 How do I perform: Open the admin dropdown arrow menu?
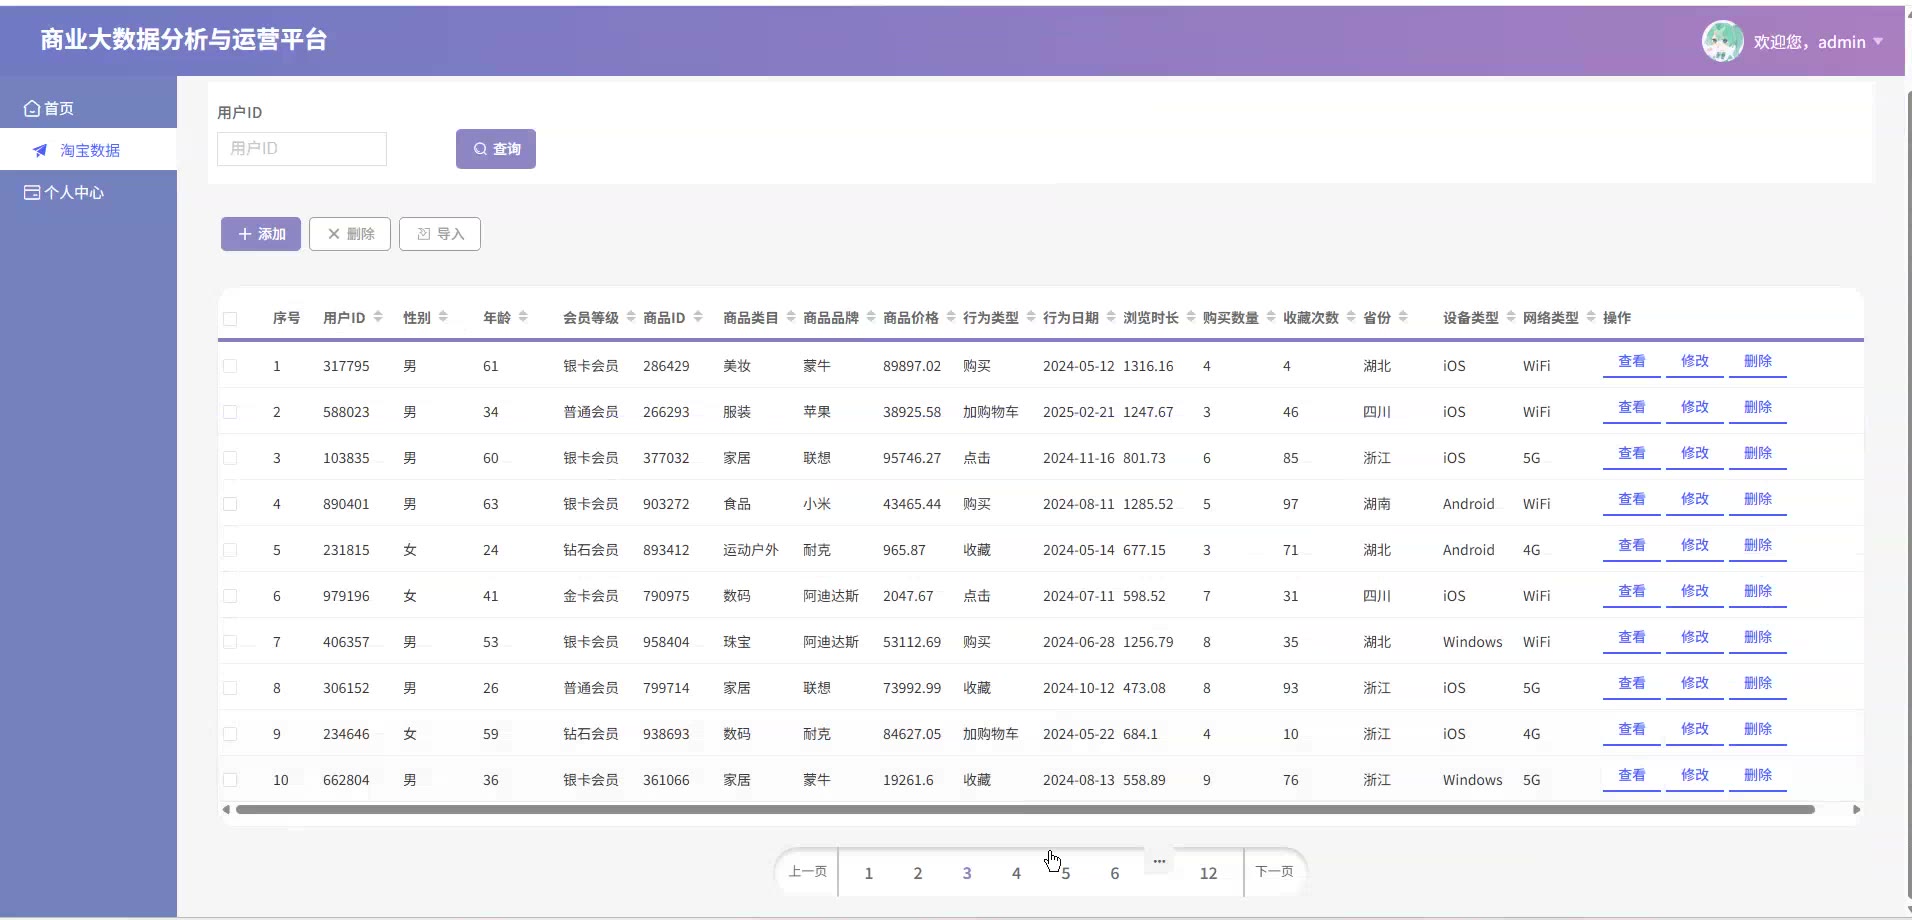point(1878,42)
